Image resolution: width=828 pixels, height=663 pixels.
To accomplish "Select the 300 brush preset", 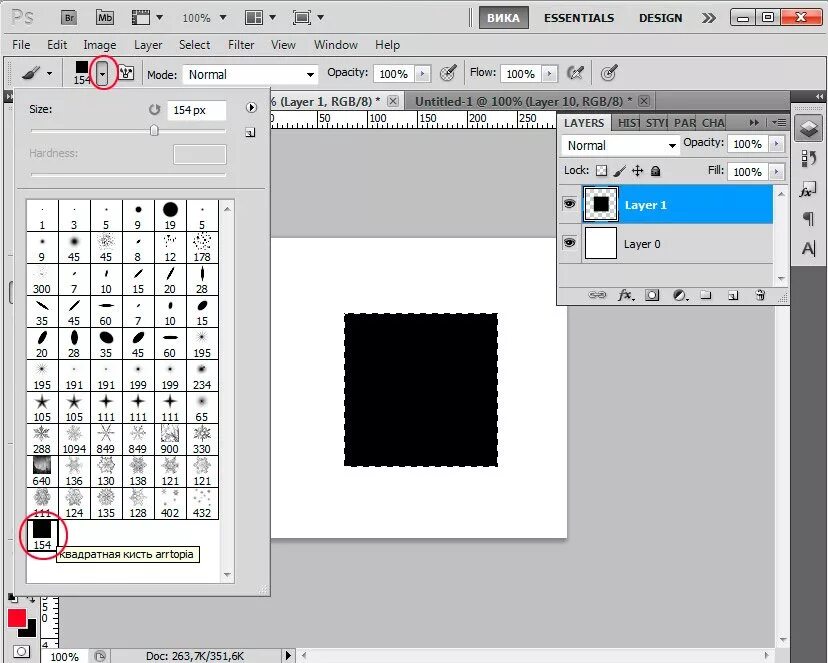I will pos(42,280).
